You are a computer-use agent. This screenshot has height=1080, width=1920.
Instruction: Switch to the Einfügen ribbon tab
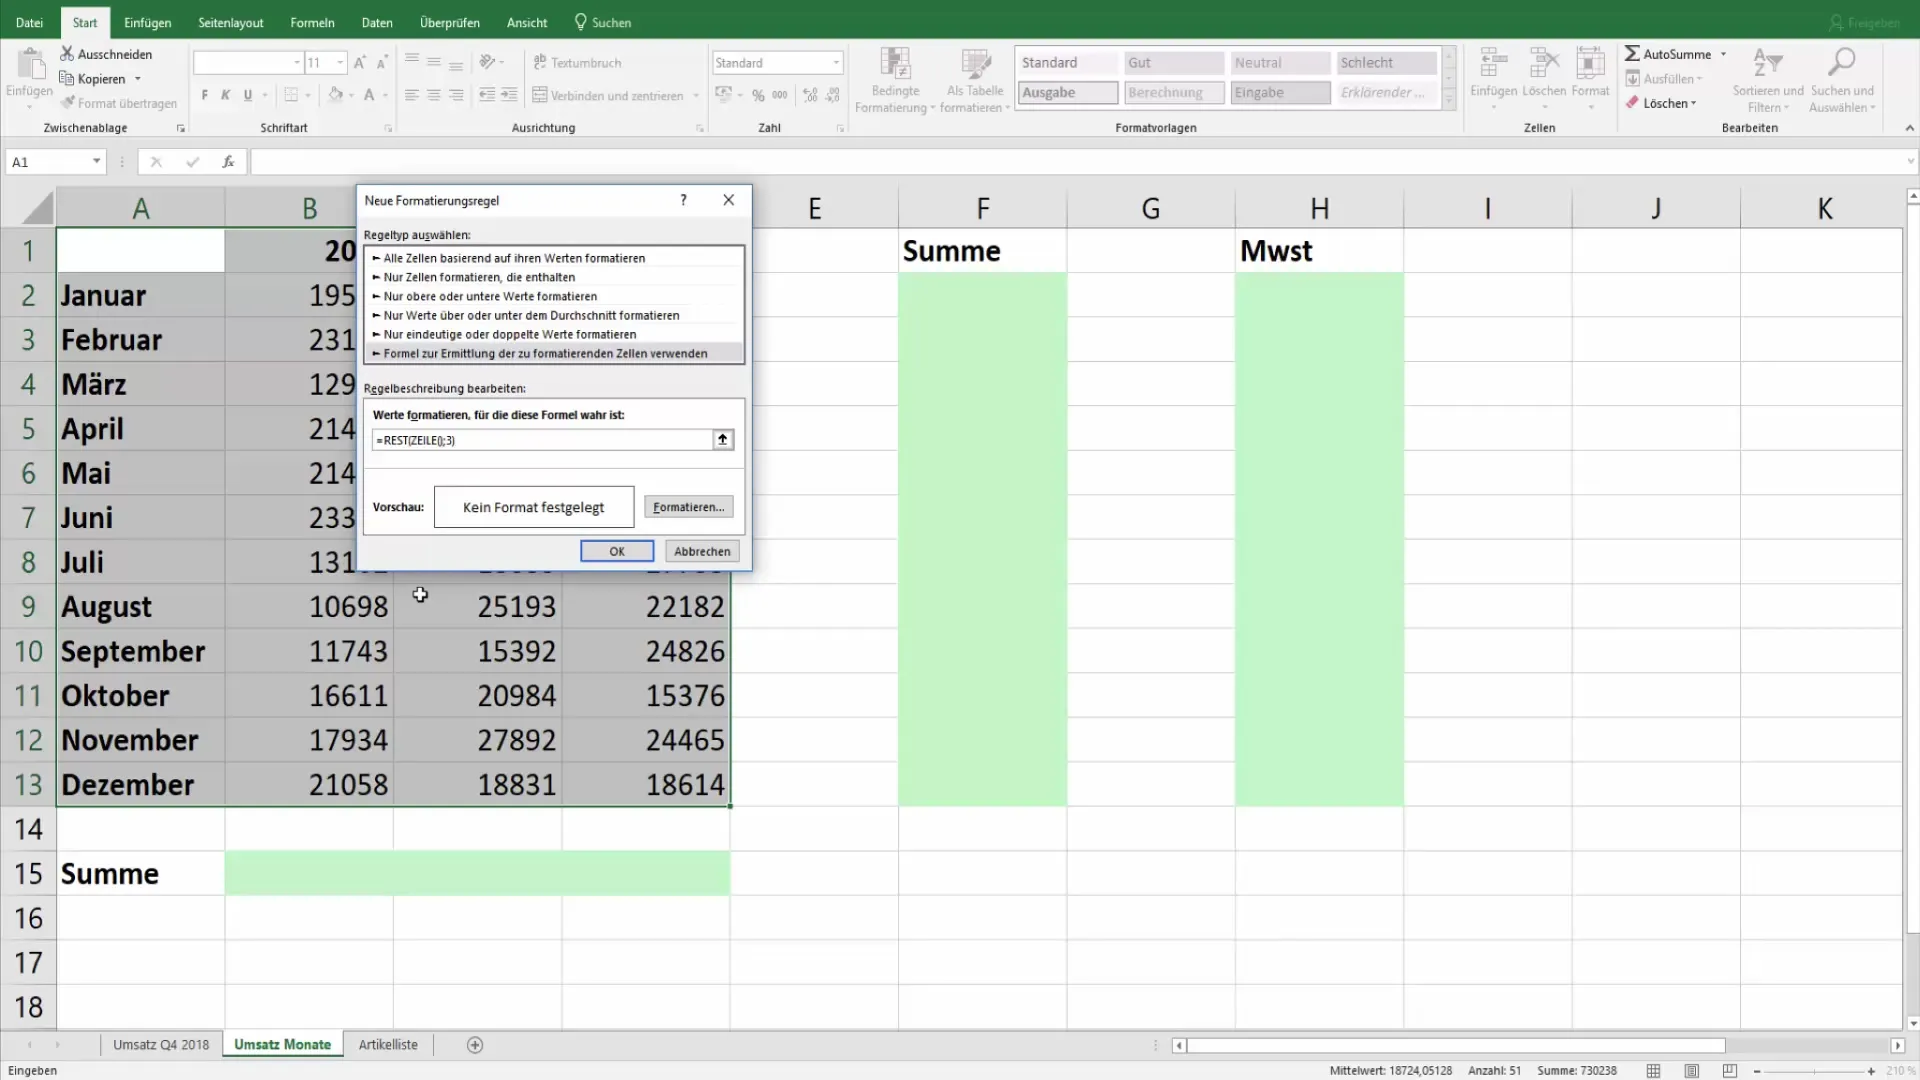click(147, 22)
